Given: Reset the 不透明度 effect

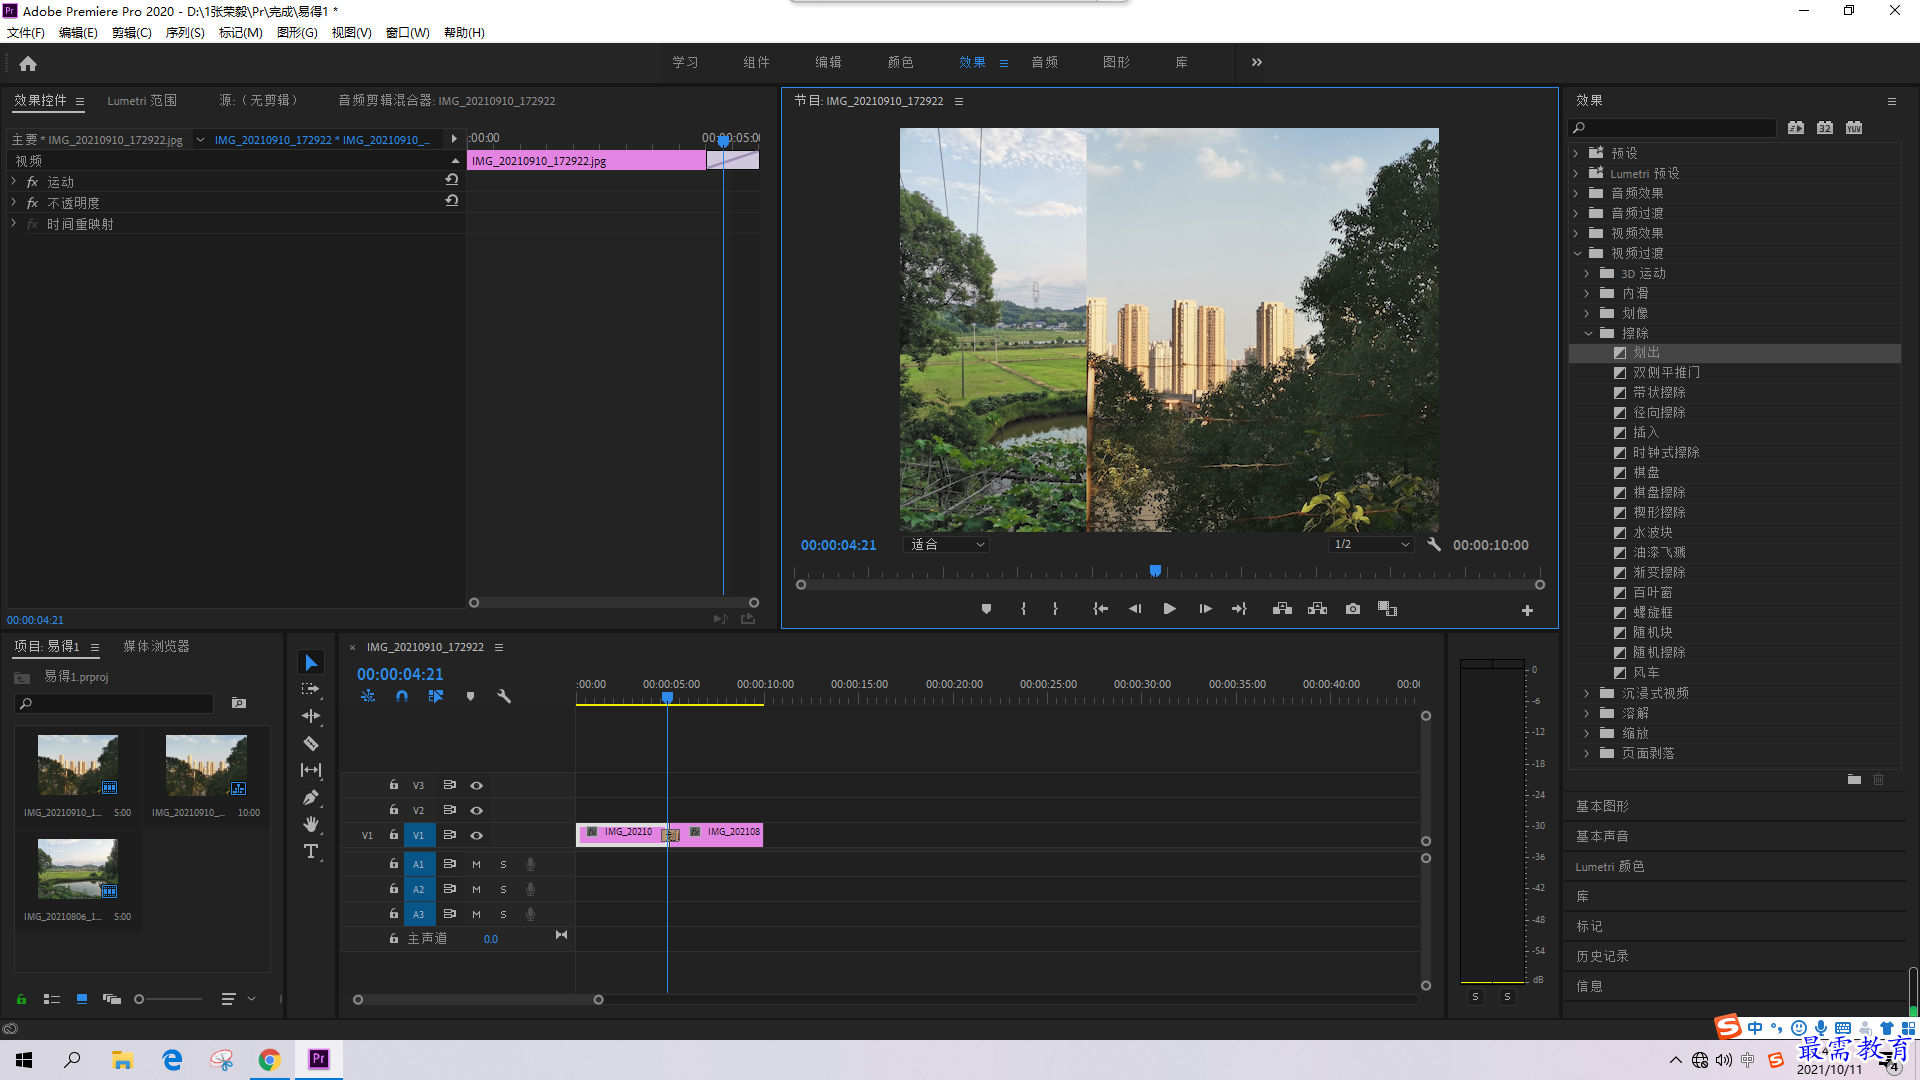Looking at the screenshot, I should (x=452, y=201).
